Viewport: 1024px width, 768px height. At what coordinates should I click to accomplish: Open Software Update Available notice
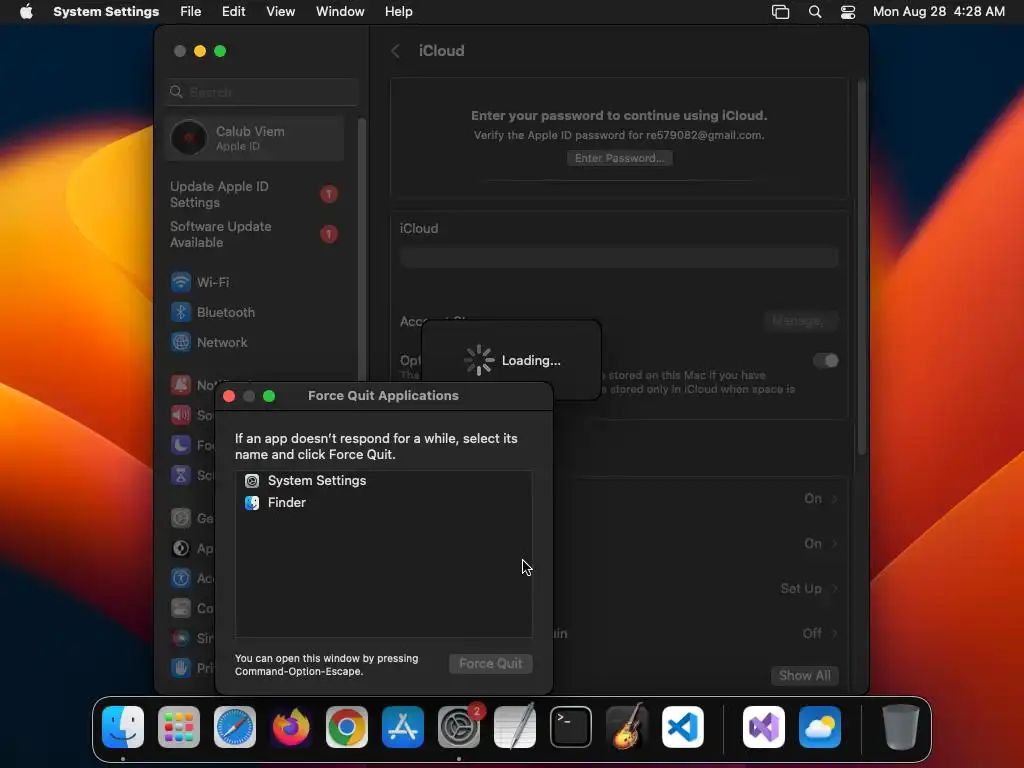click(253, 234)
